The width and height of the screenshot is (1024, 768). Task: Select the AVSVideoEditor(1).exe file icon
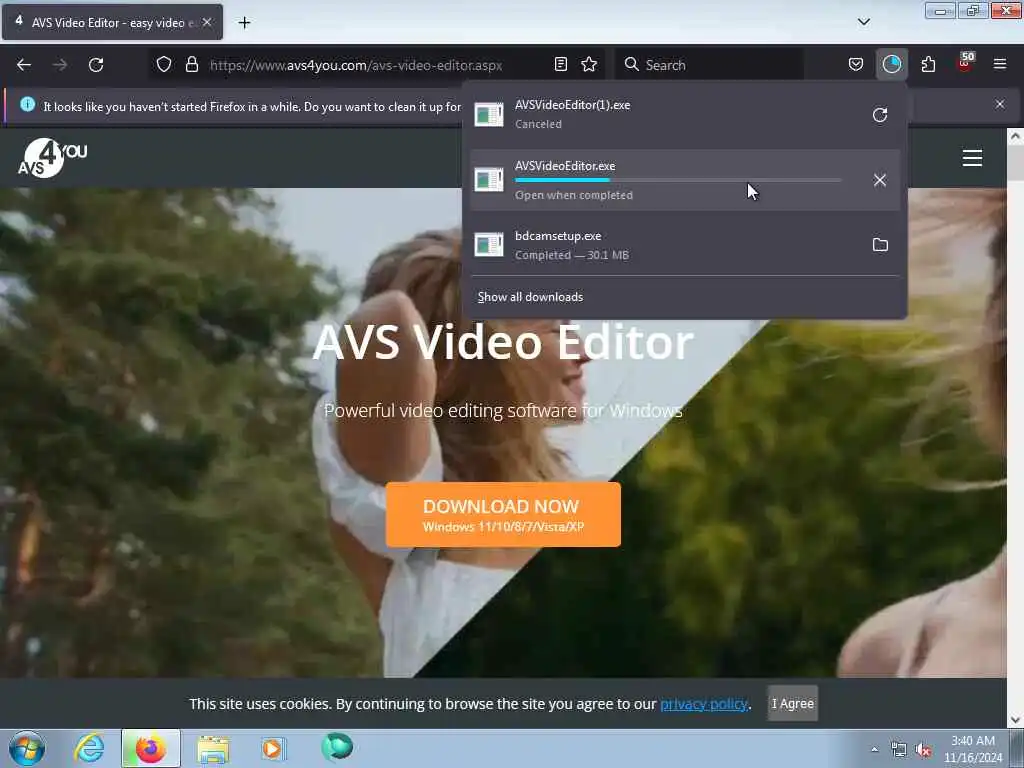click(488, 114)
